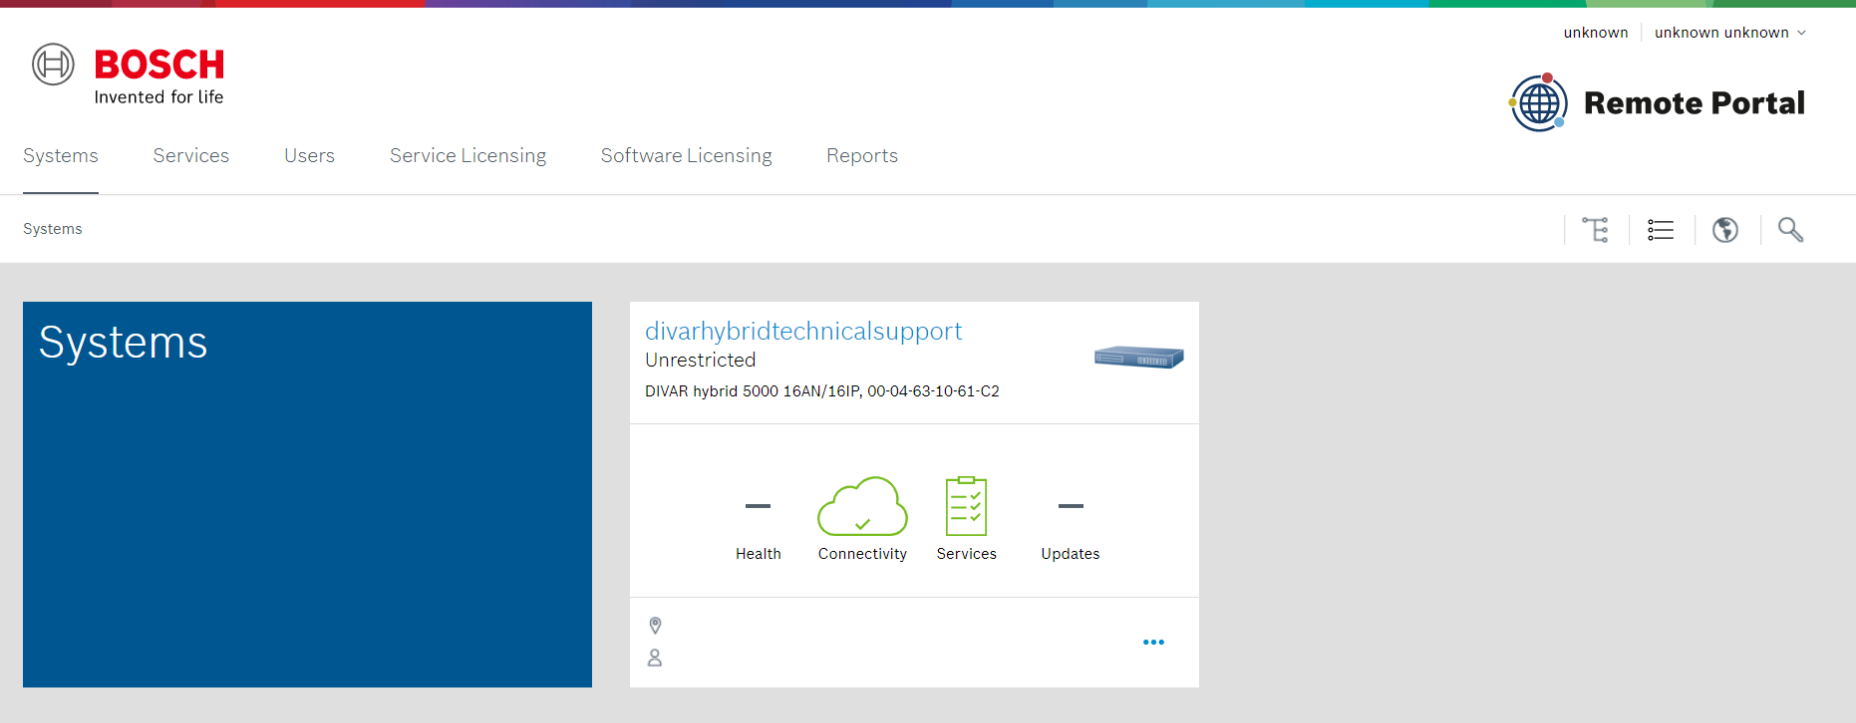1856x723 pixels.
Task: Expand the unknown unknown user dropdown
Action: [x=1729, y=33]
